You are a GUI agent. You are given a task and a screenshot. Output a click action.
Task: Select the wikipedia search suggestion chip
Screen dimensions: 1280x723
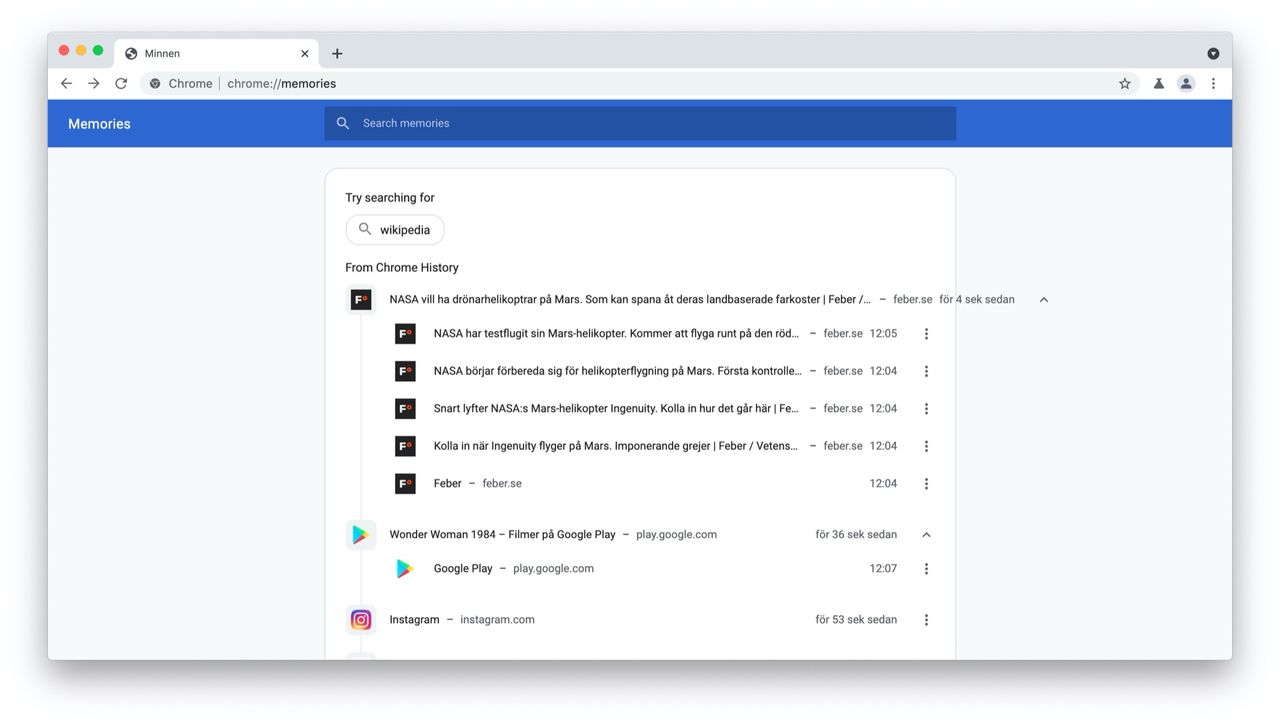click(395, 230)
